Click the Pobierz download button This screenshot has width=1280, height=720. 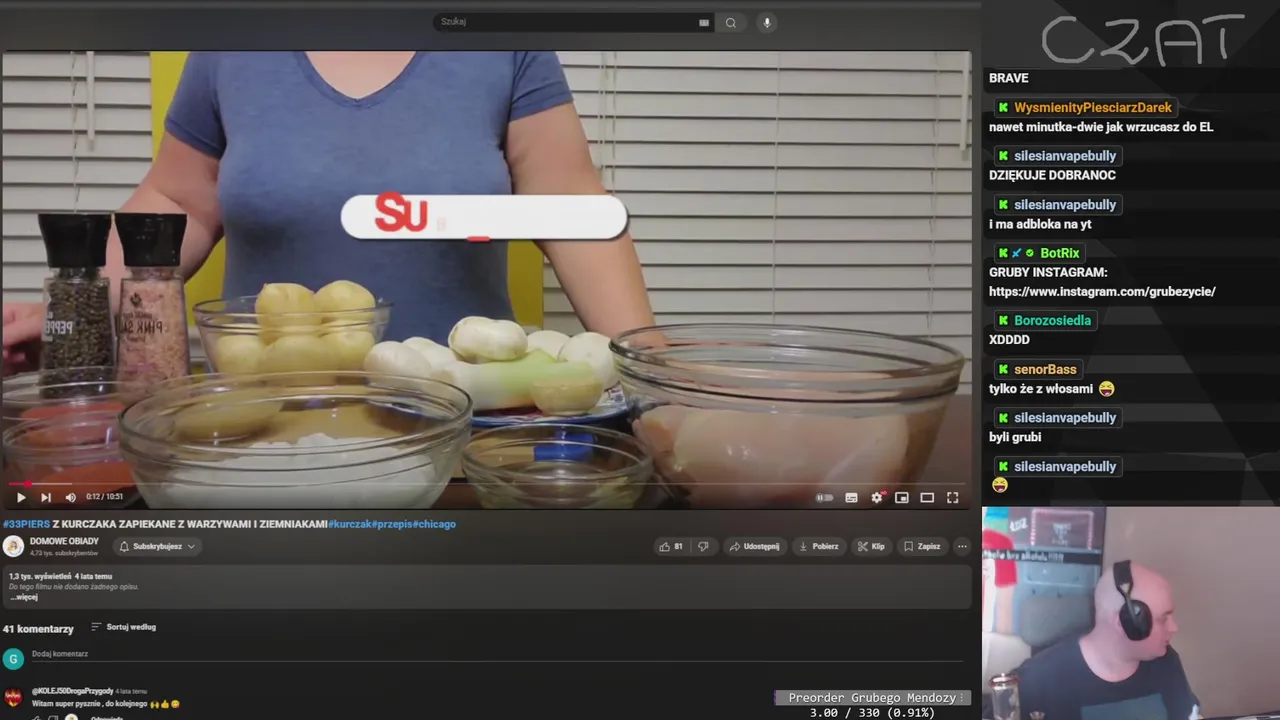819,546
